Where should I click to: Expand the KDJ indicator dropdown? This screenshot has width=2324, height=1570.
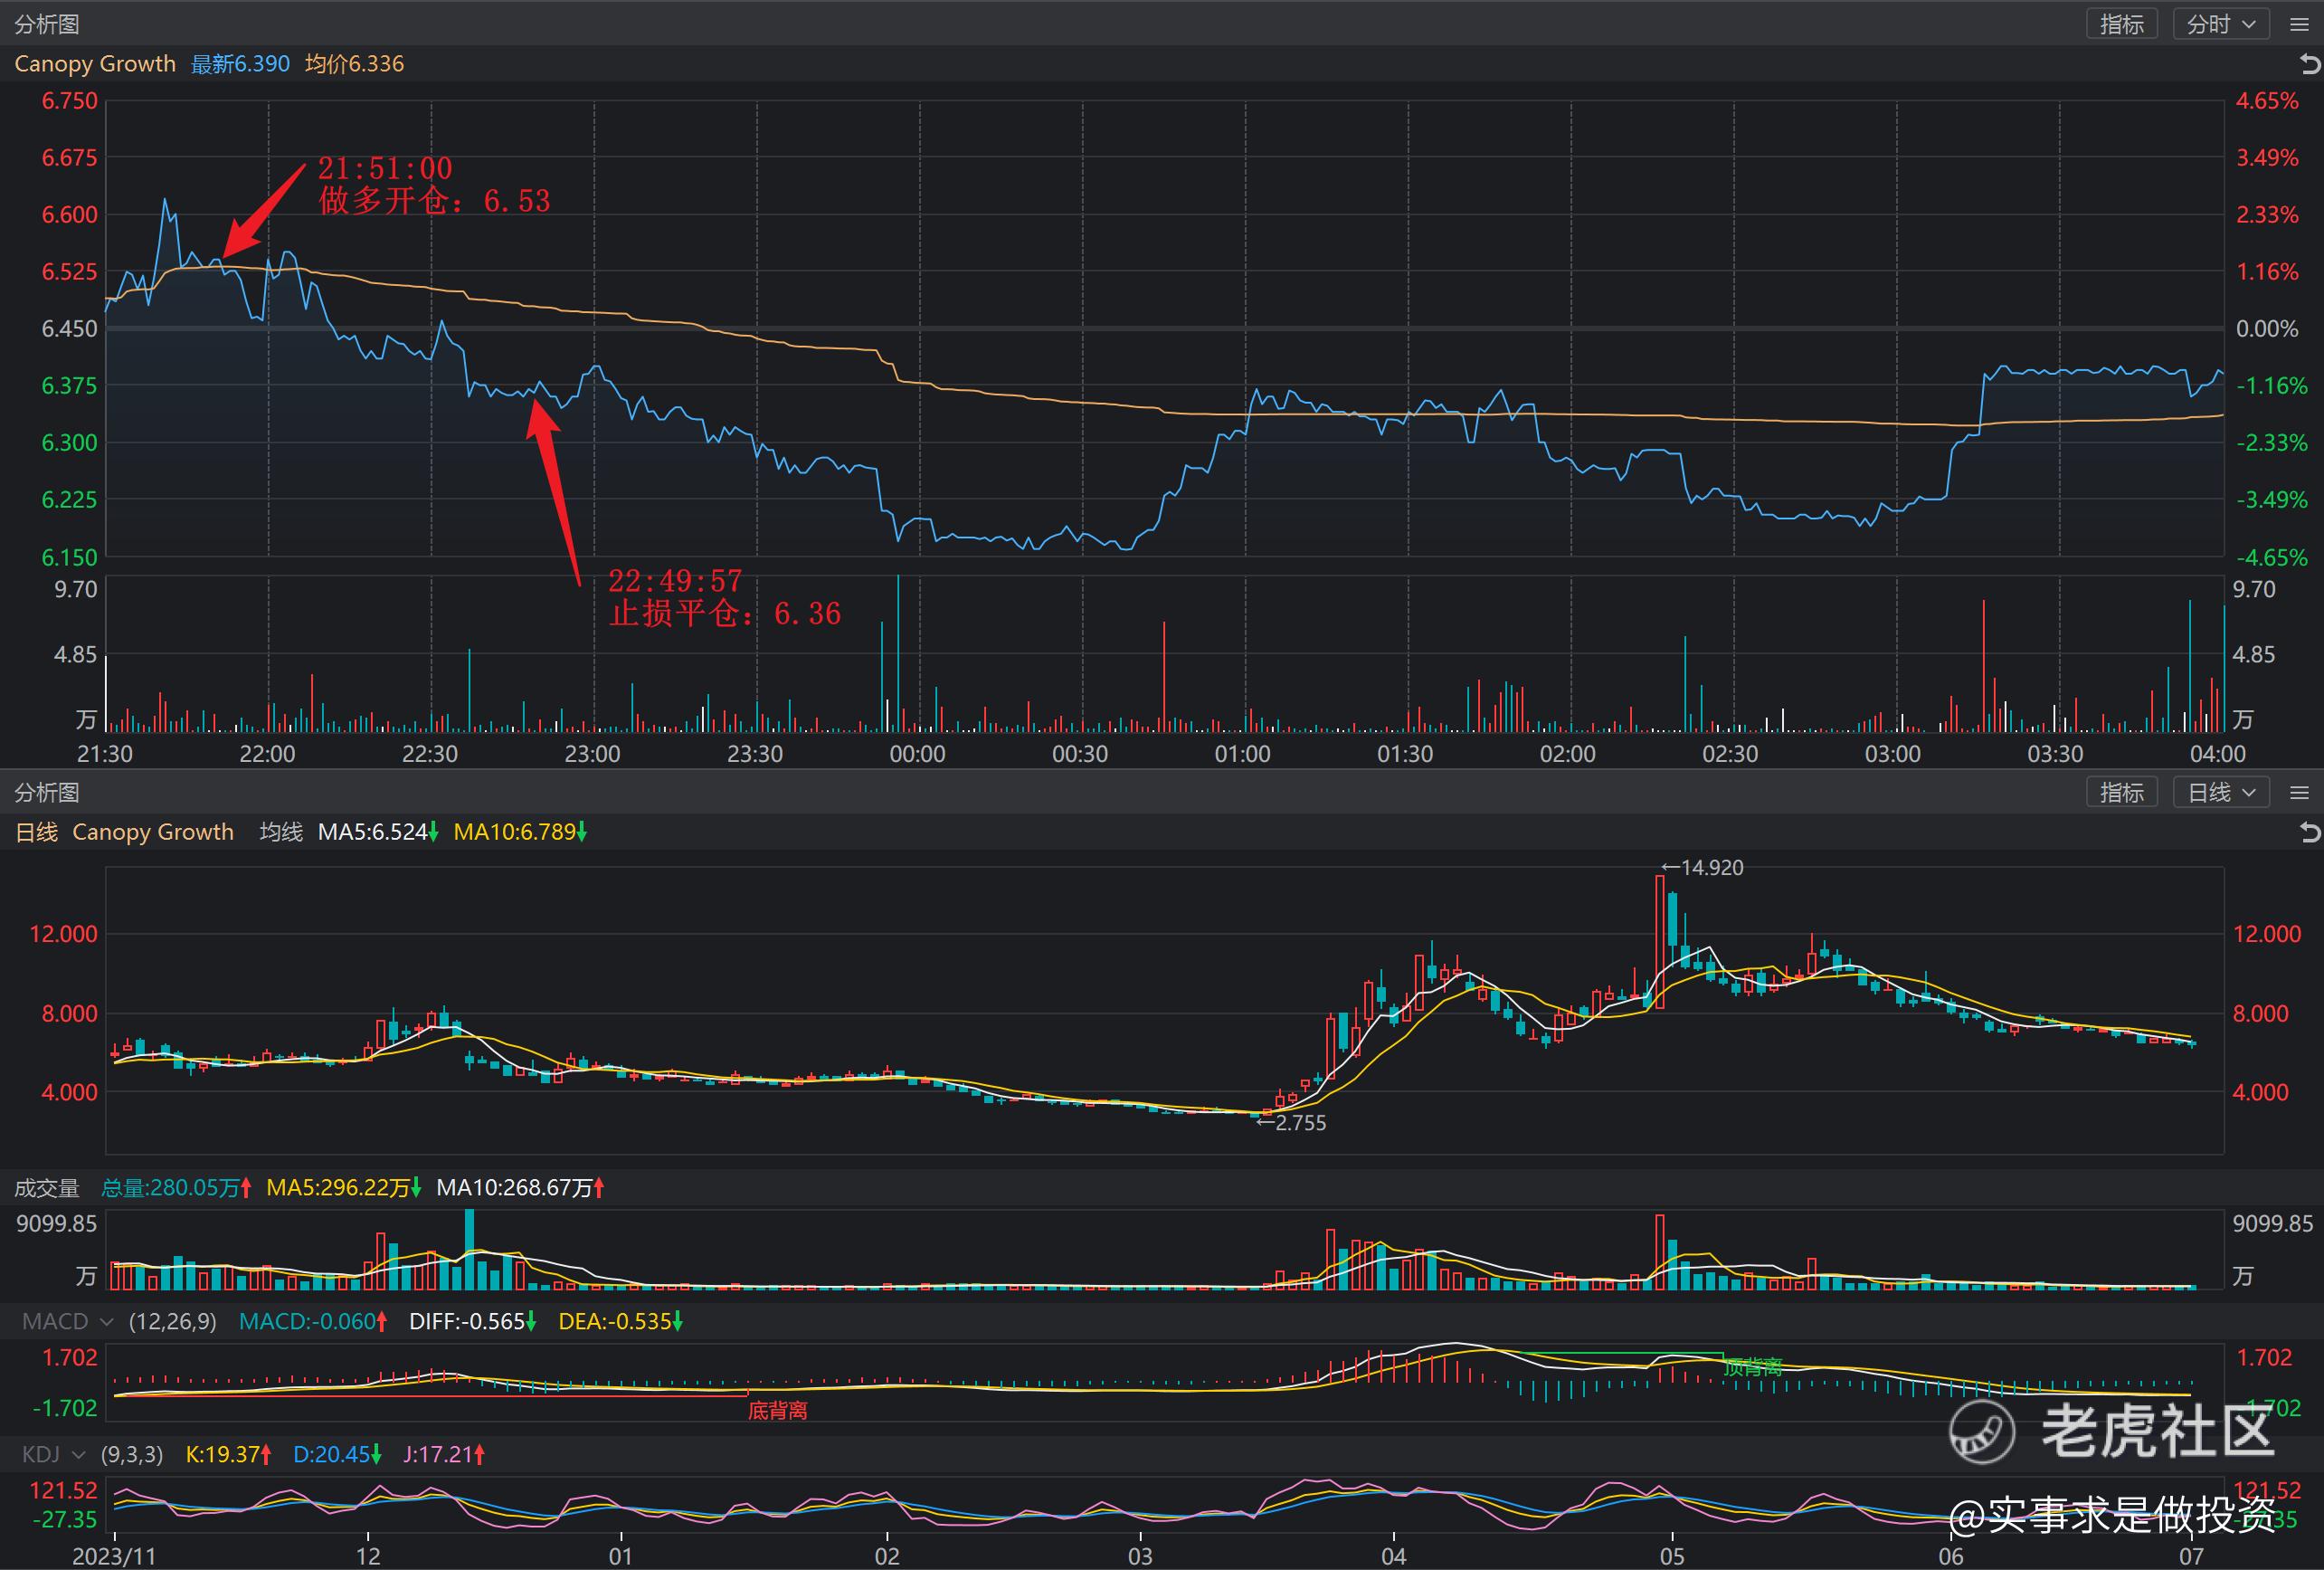point(53,1455)
